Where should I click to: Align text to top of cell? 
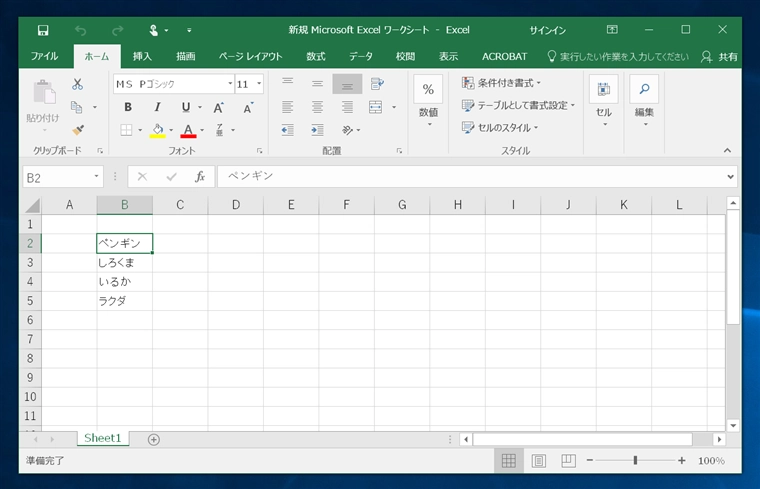coord(288,84)
